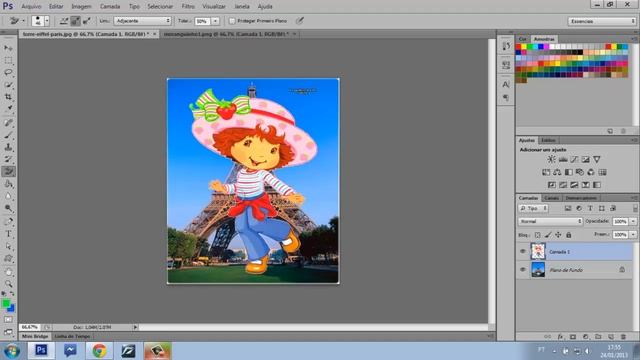Add a Gradient Map adjustment
The height and width of the screenshot is (360, 640).
[x=597, y=185]
